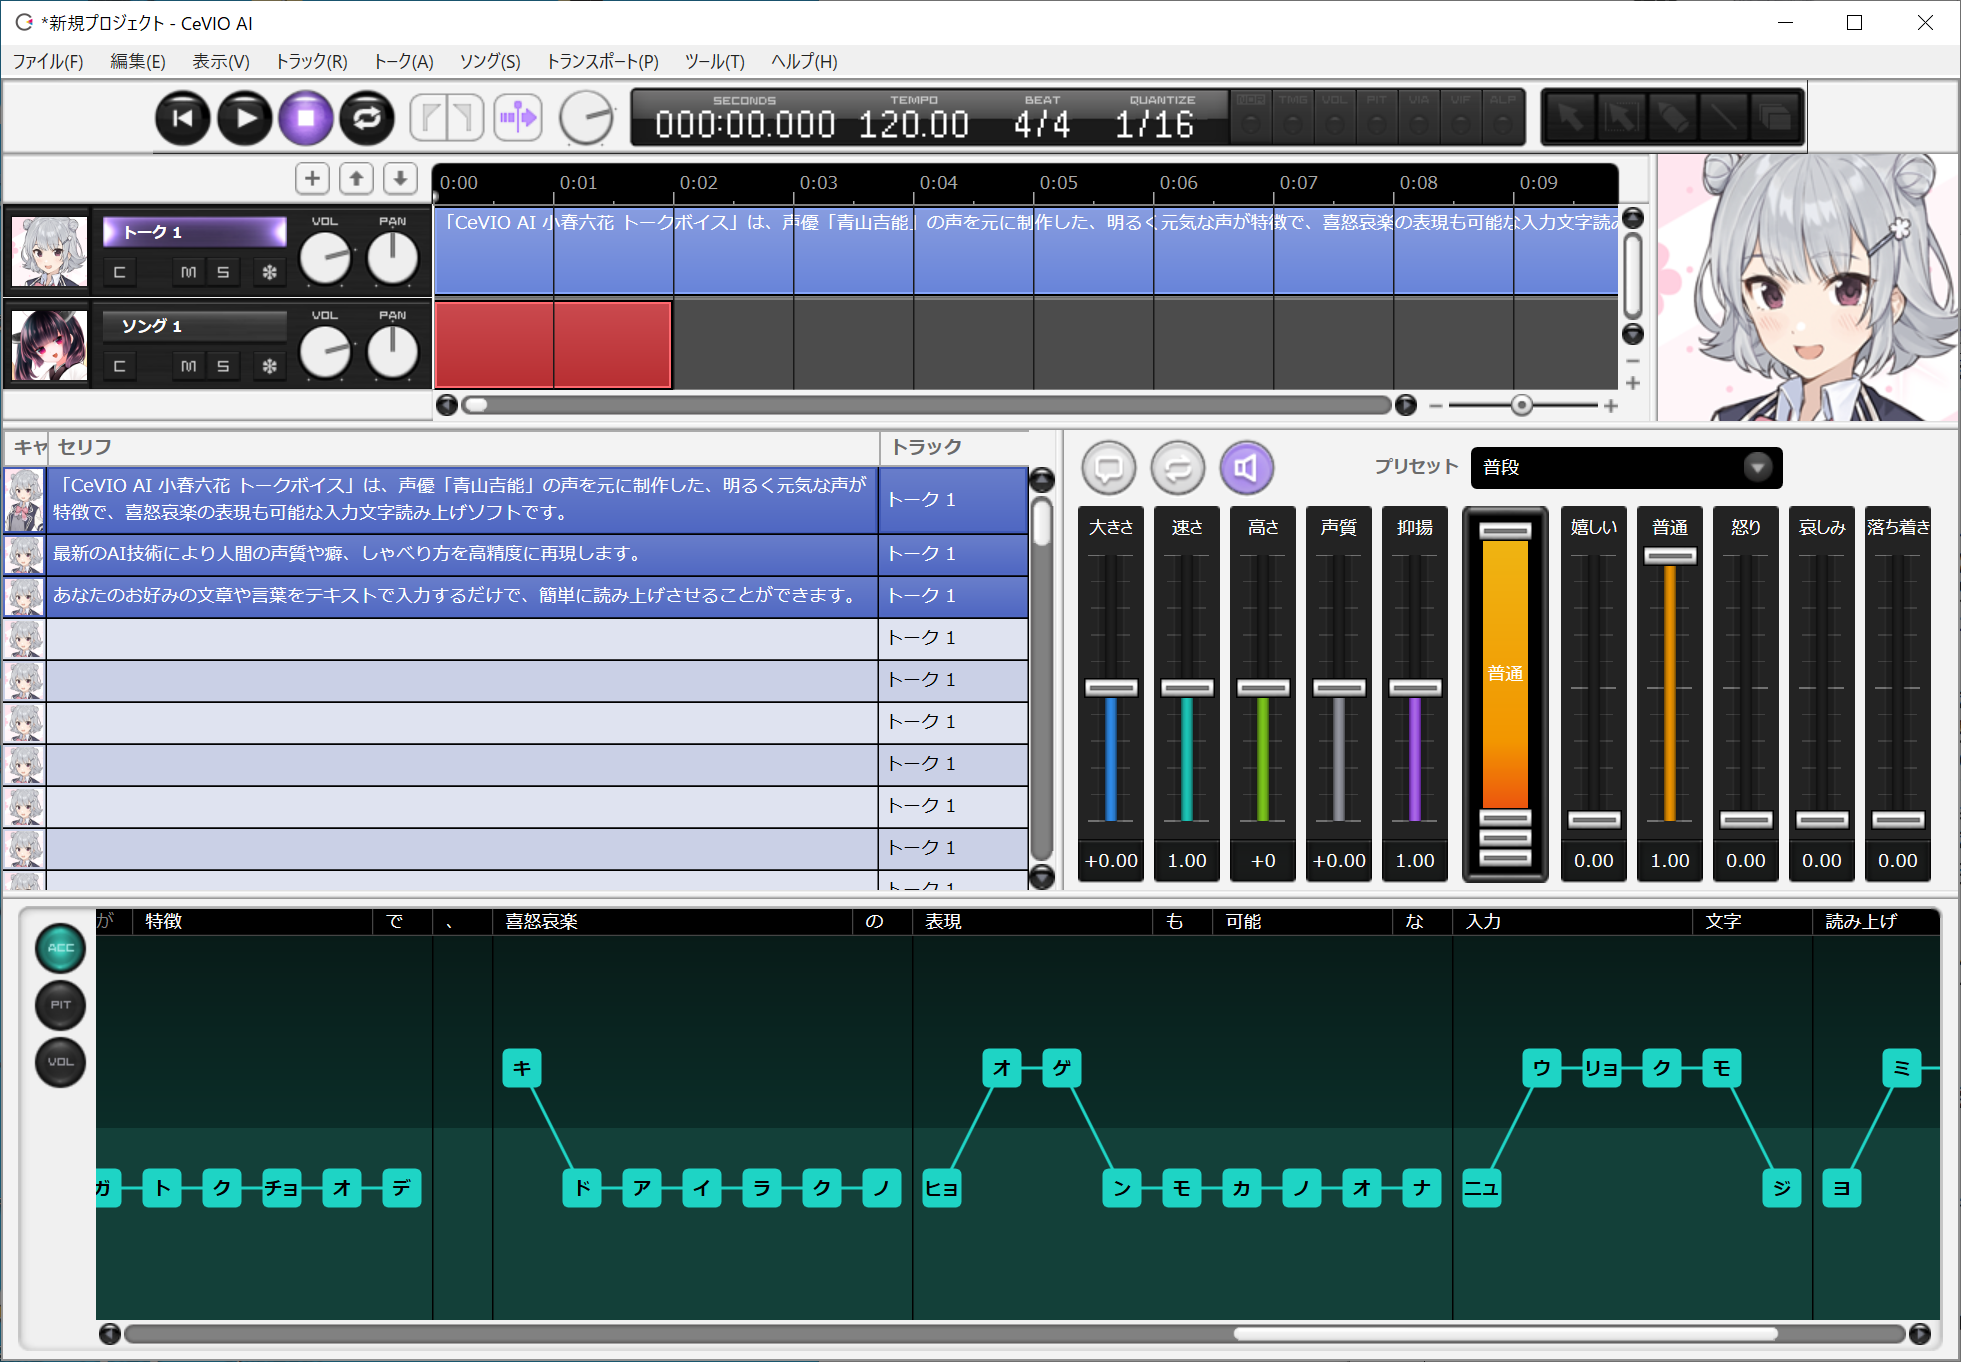Image resolution: width=1961 pixels, height=1362 pixels.
Task: Open the 表示(V) menu
Action: pos(221,62)
